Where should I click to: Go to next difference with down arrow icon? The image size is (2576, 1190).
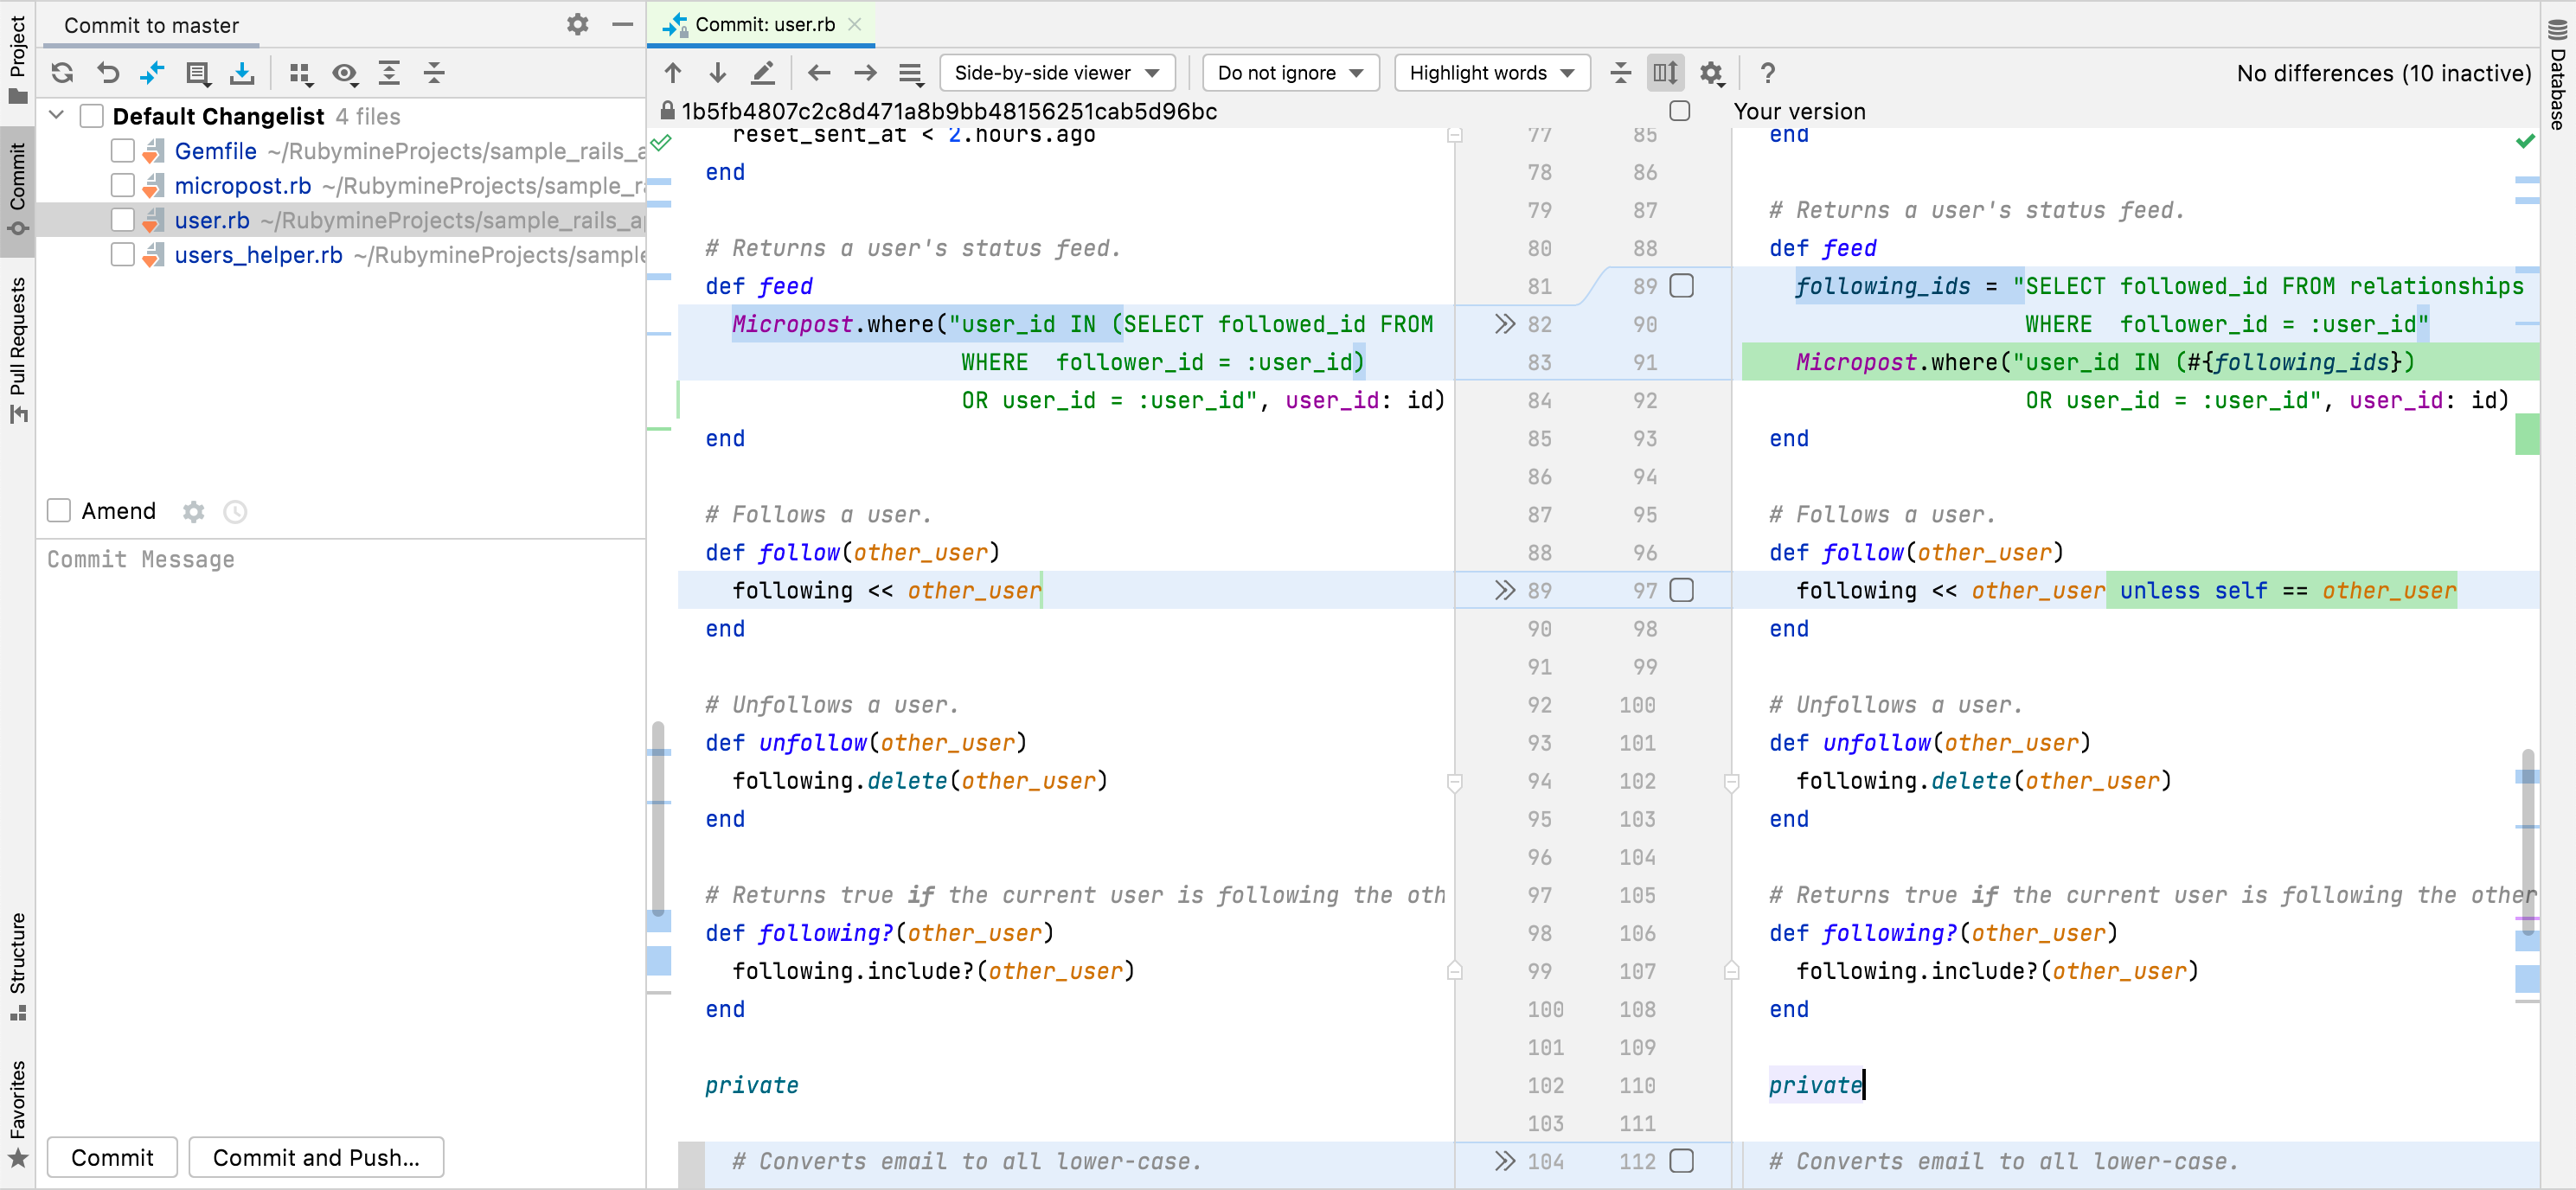(717, 72)
